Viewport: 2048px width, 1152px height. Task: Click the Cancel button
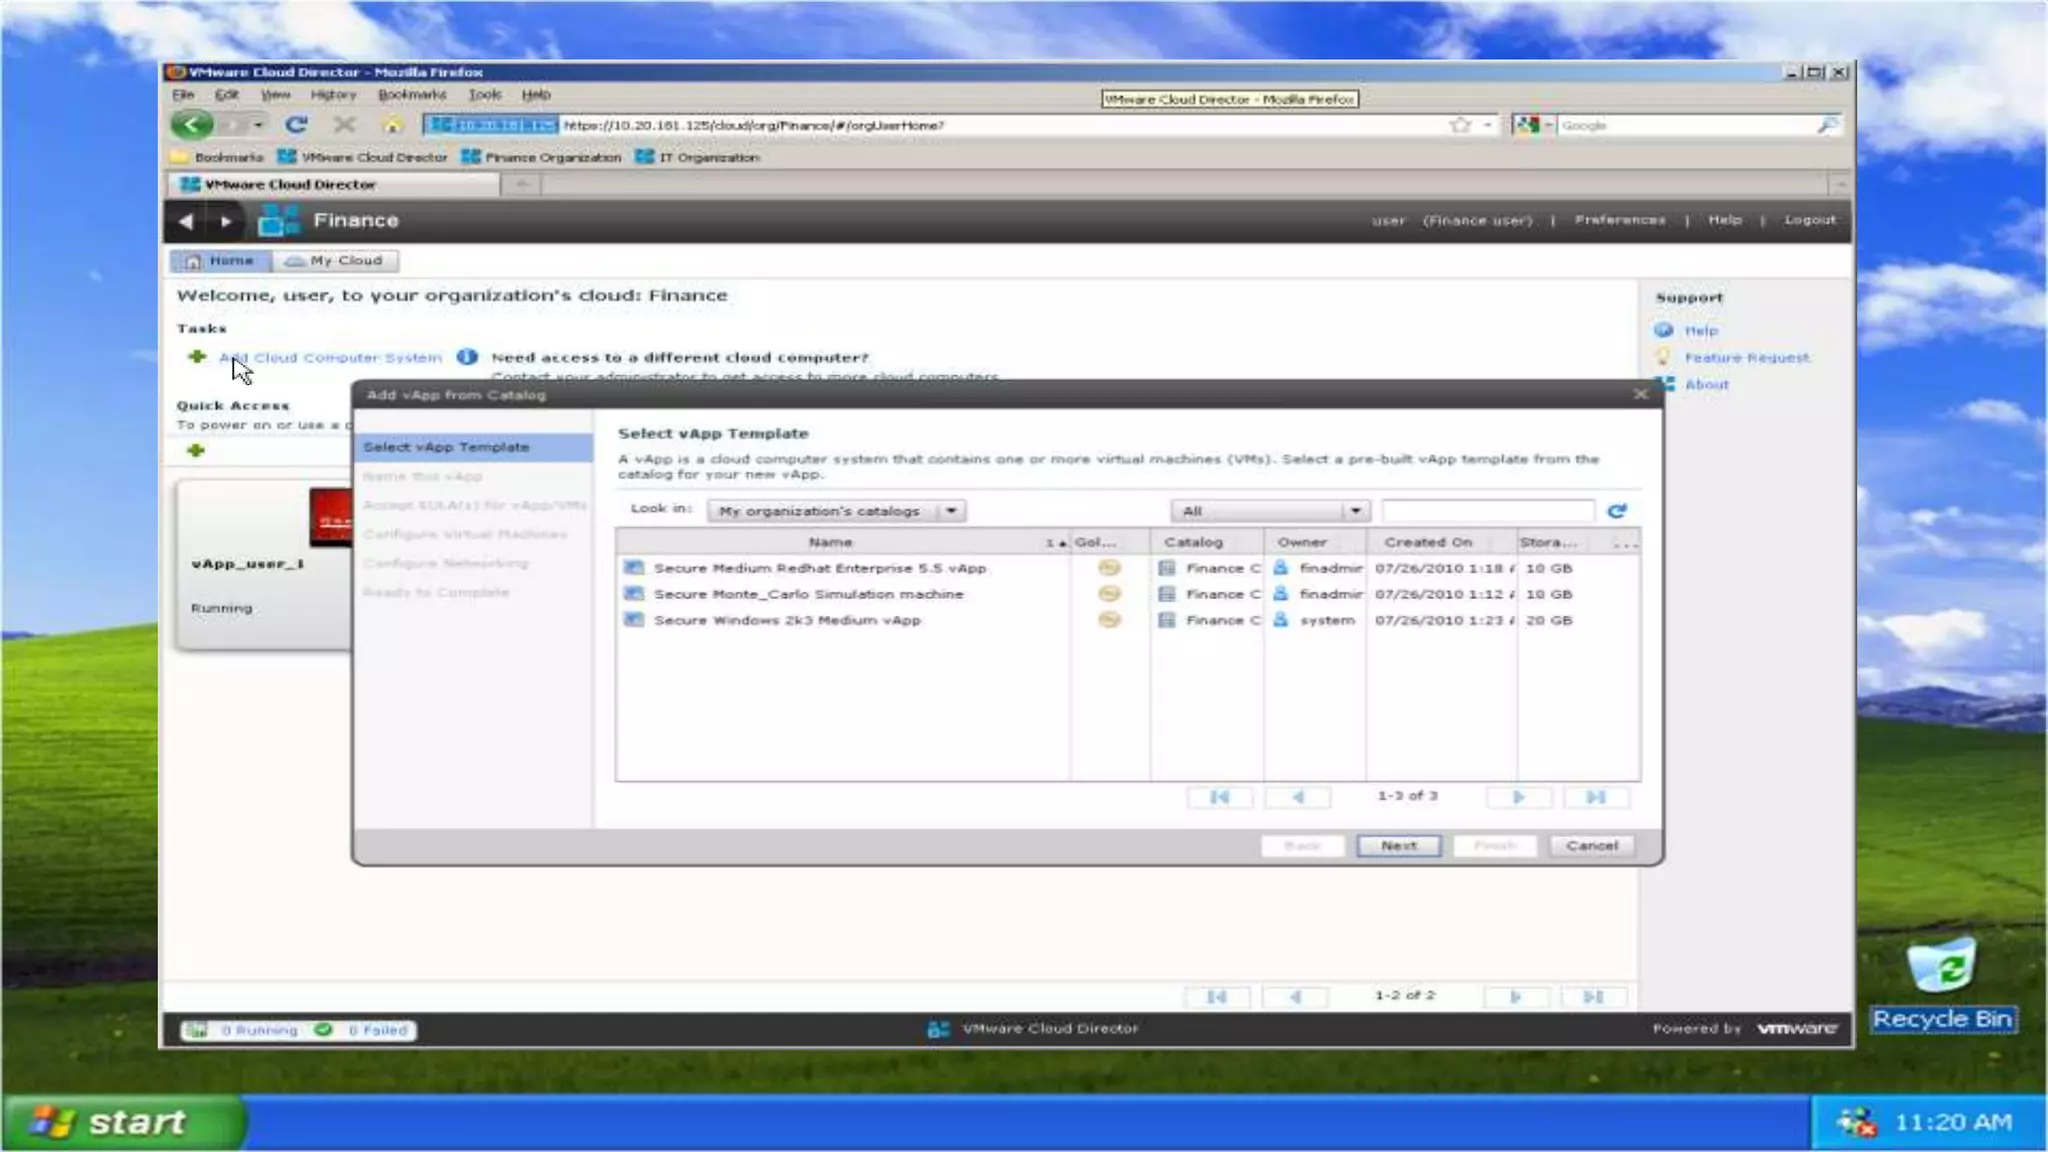pos(1591,846)
